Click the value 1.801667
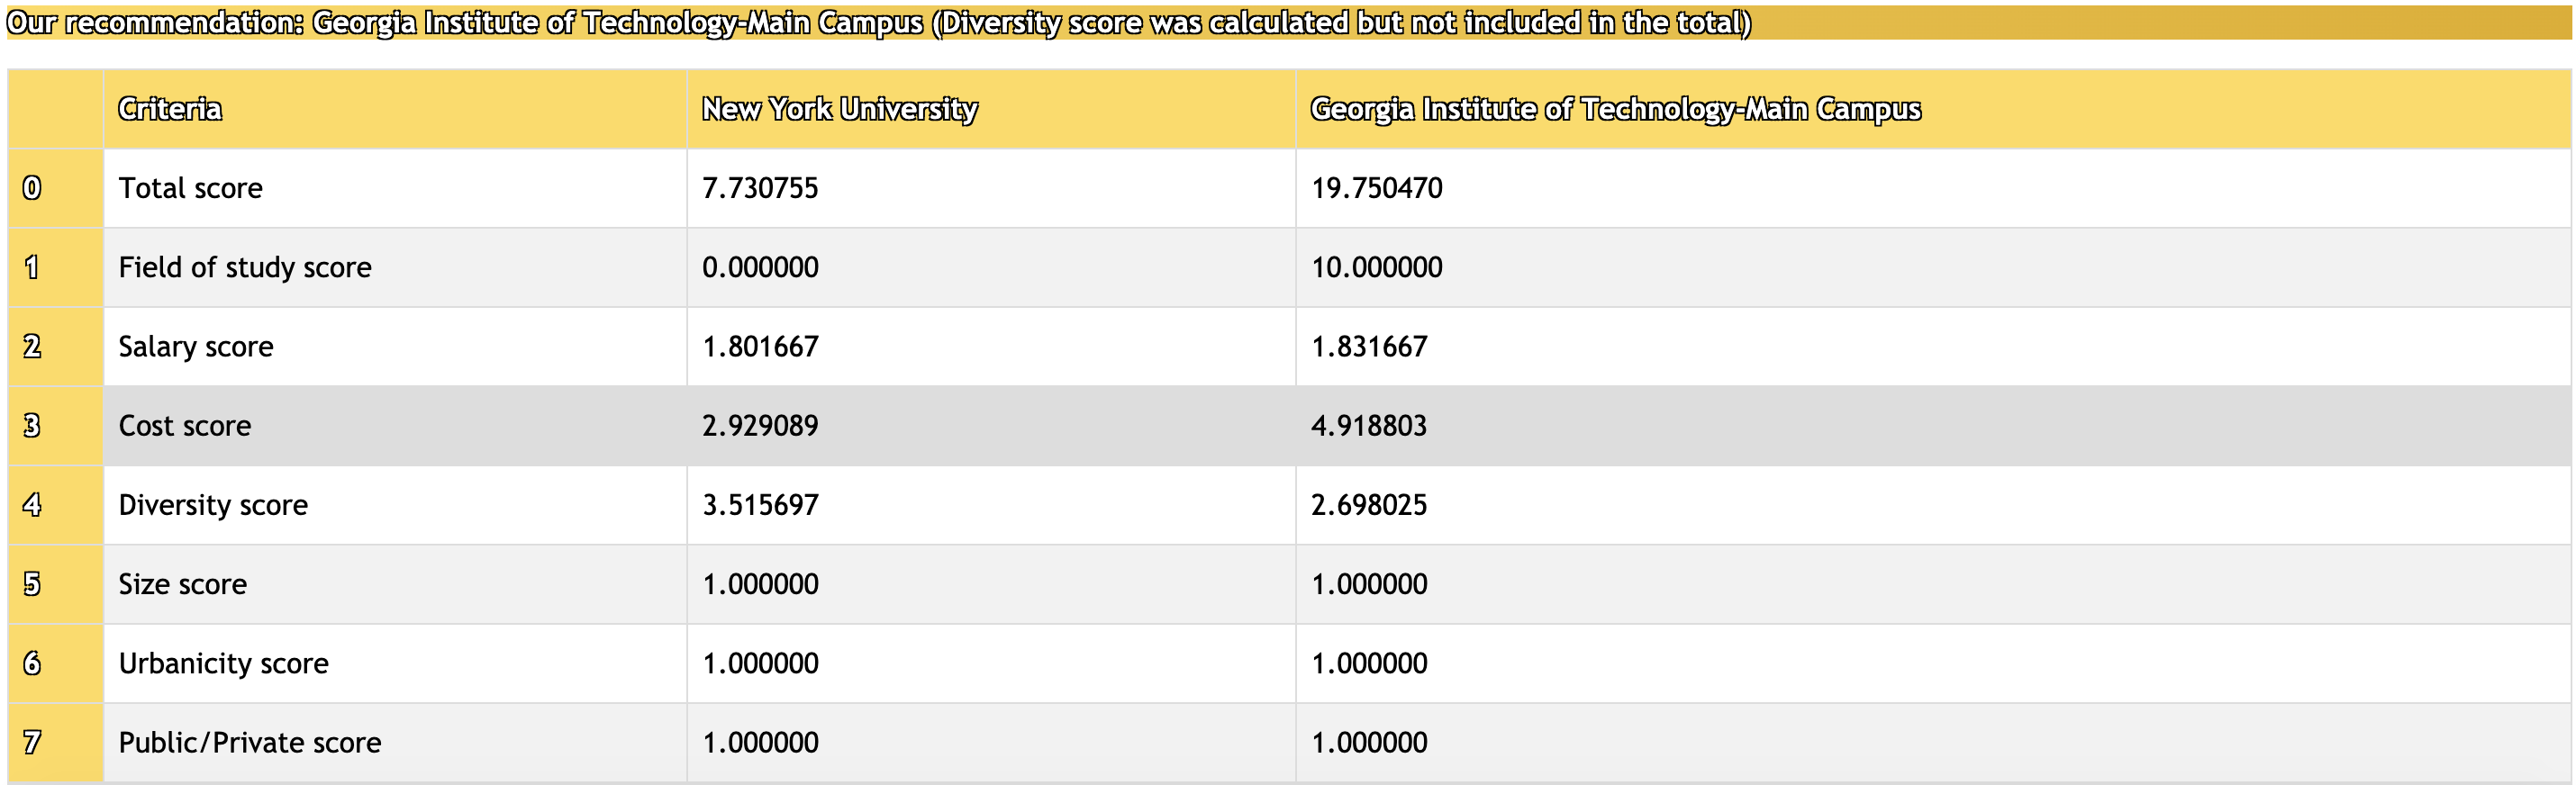Screen dimensions: 2576x785 (x=760, y=346)
